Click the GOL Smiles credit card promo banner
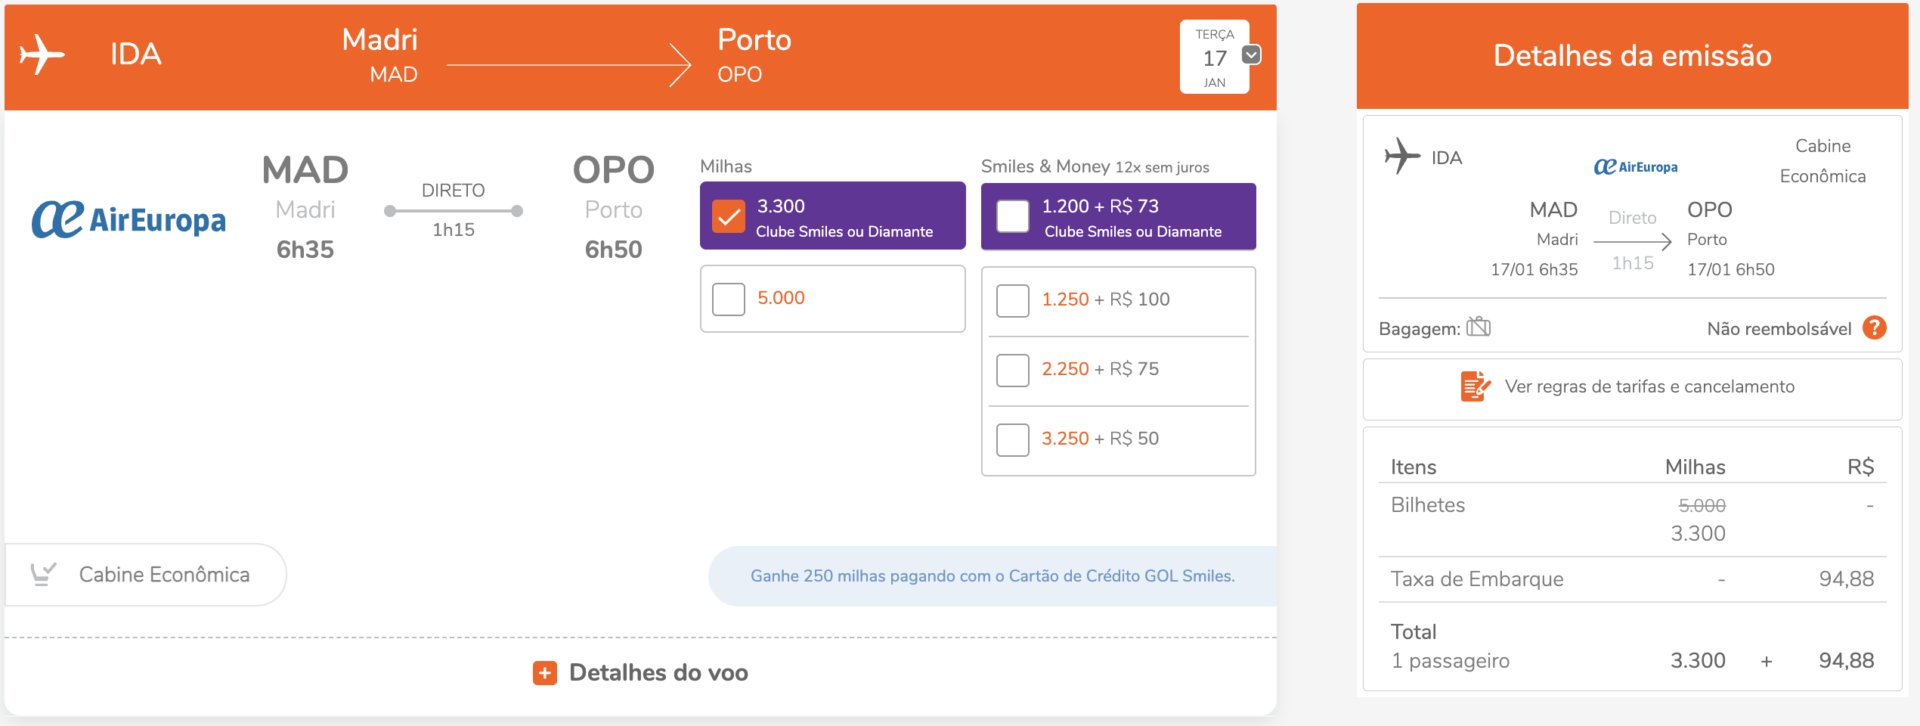The width and height of the screenshot is (1920, 726). coord(992,576)
